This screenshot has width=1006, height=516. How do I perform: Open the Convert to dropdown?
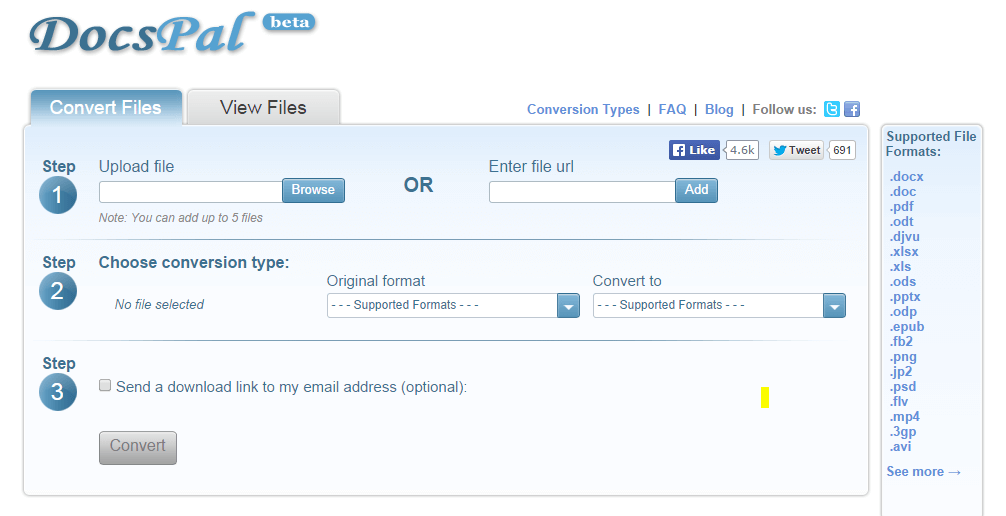719,305
